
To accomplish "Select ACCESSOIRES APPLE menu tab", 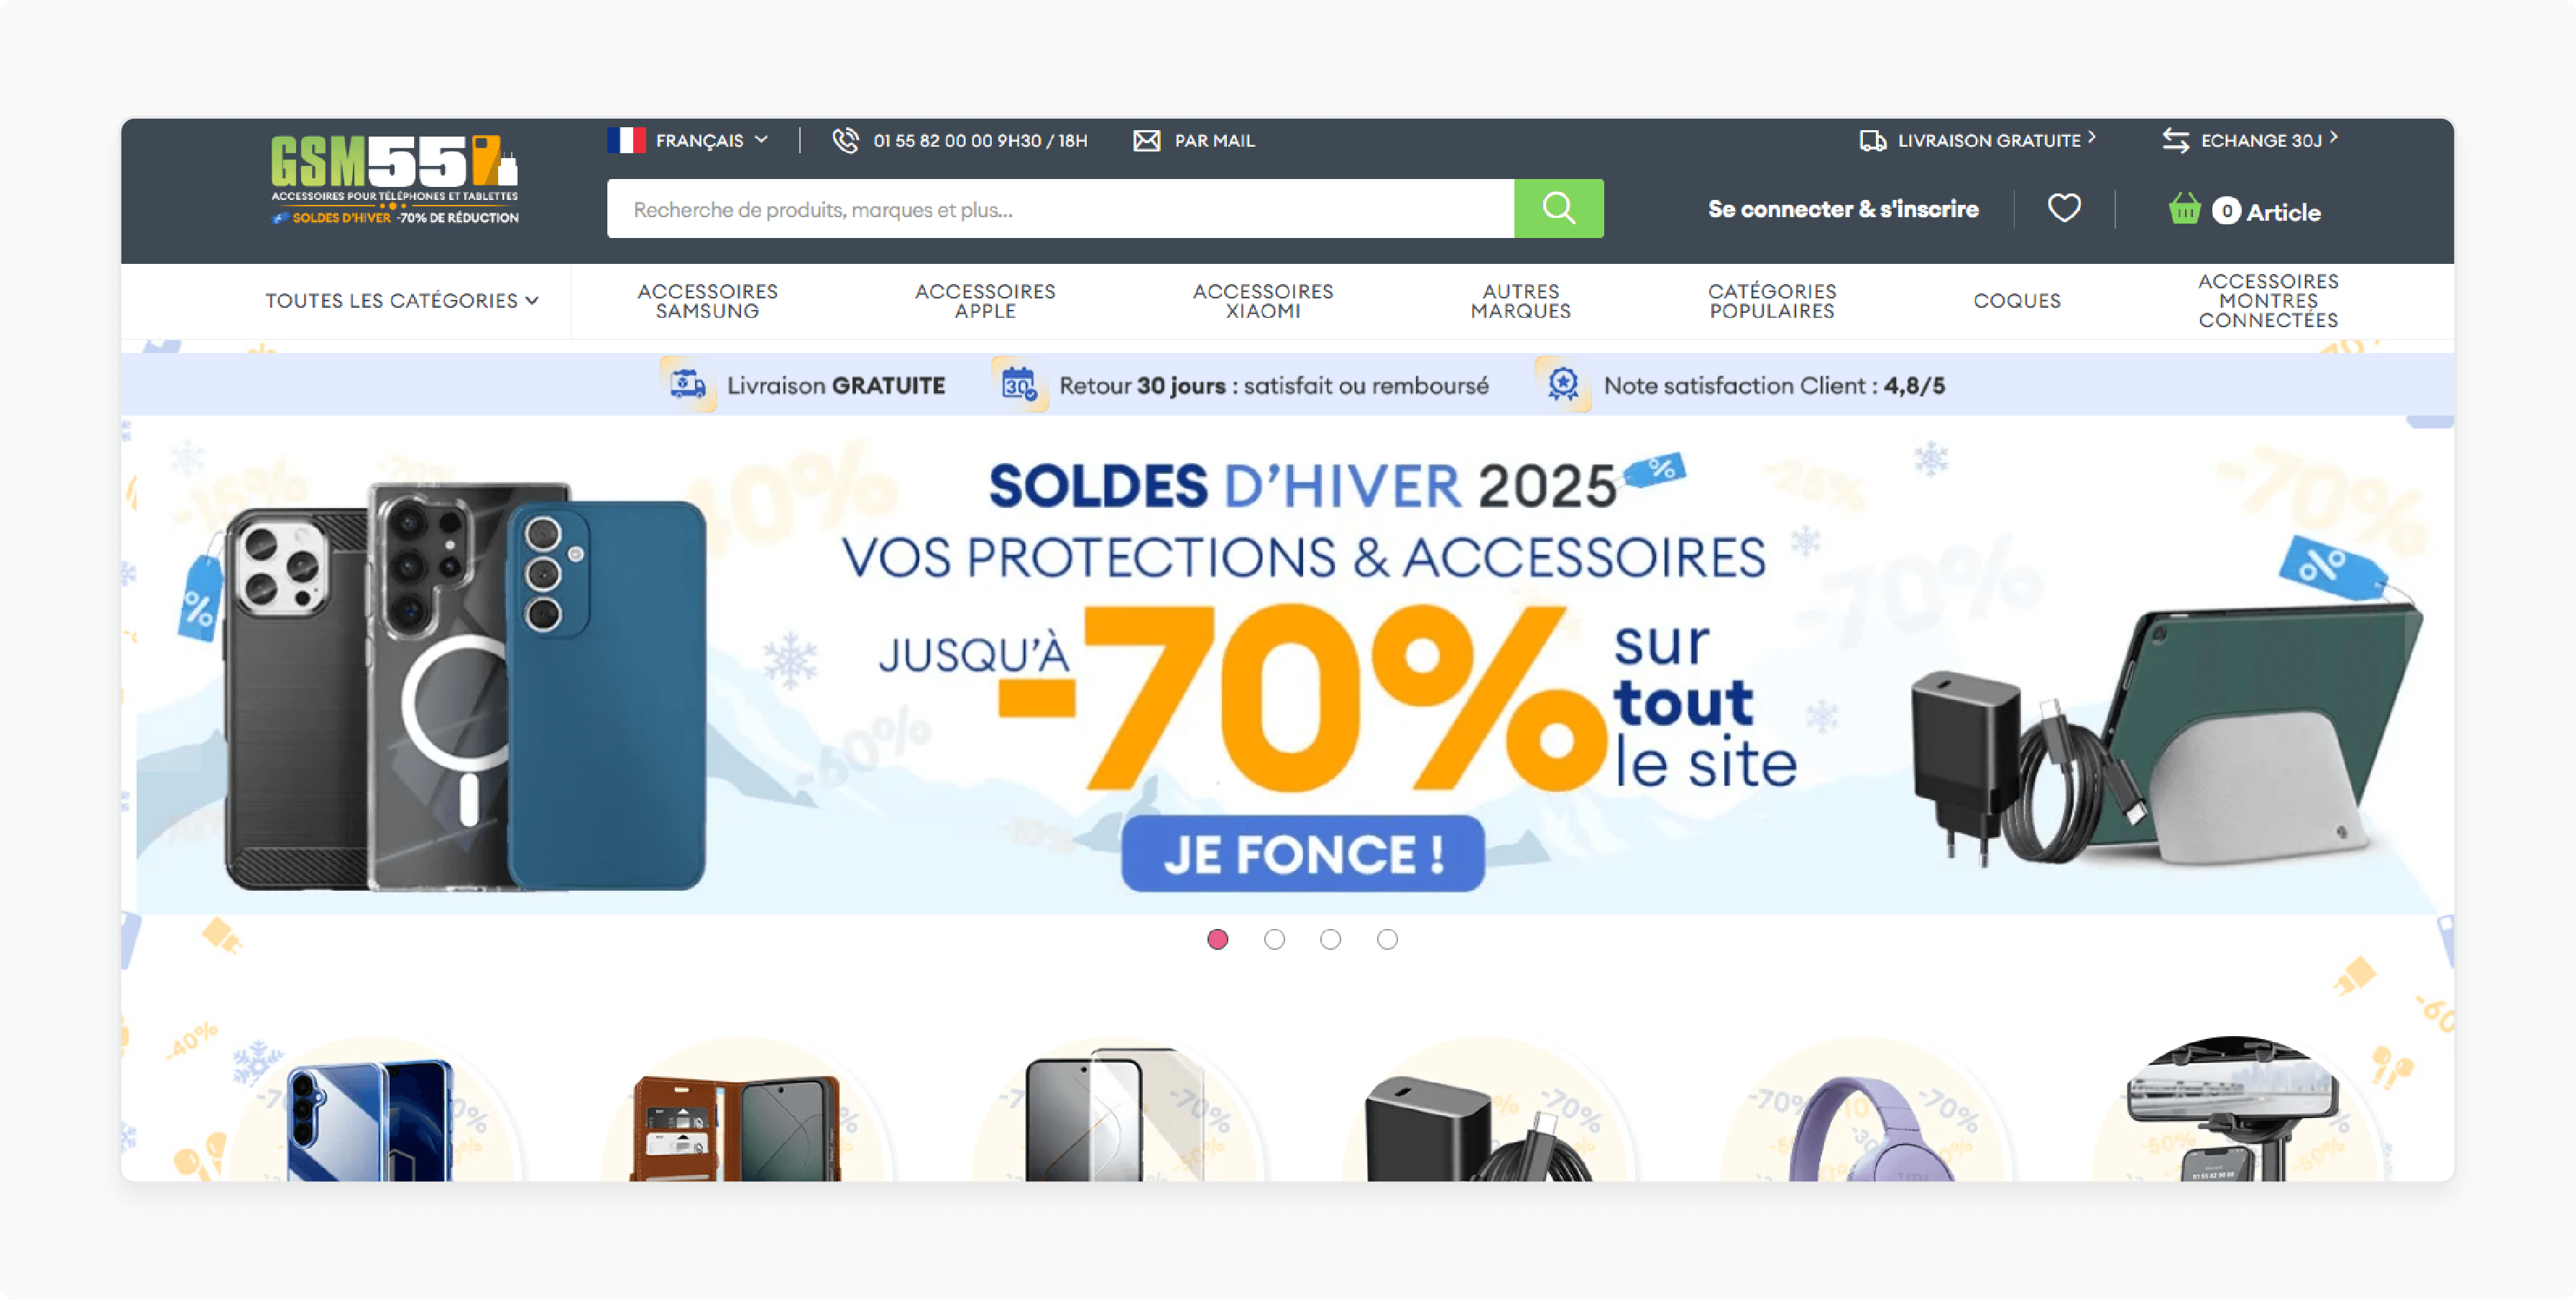I will [988, 298].
